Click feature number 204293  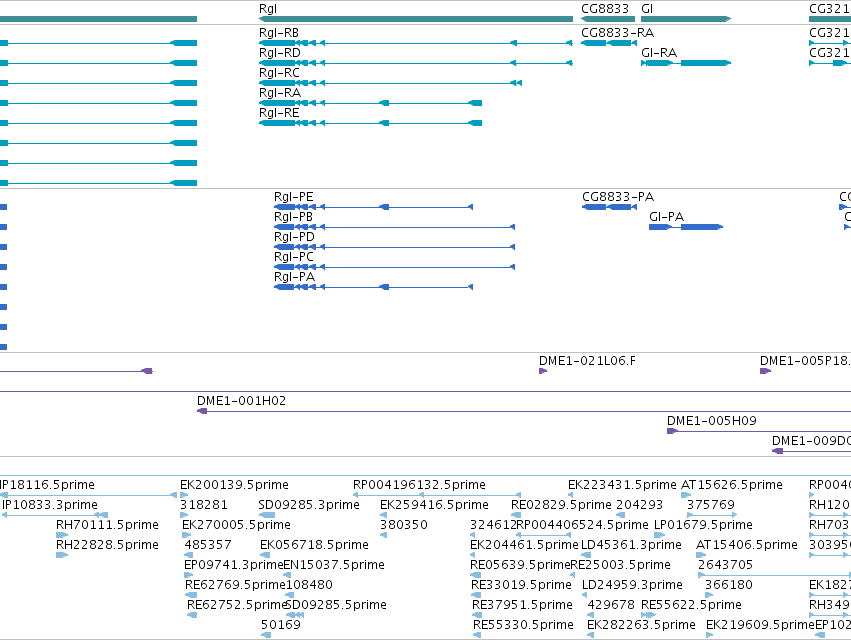[639, 505]
